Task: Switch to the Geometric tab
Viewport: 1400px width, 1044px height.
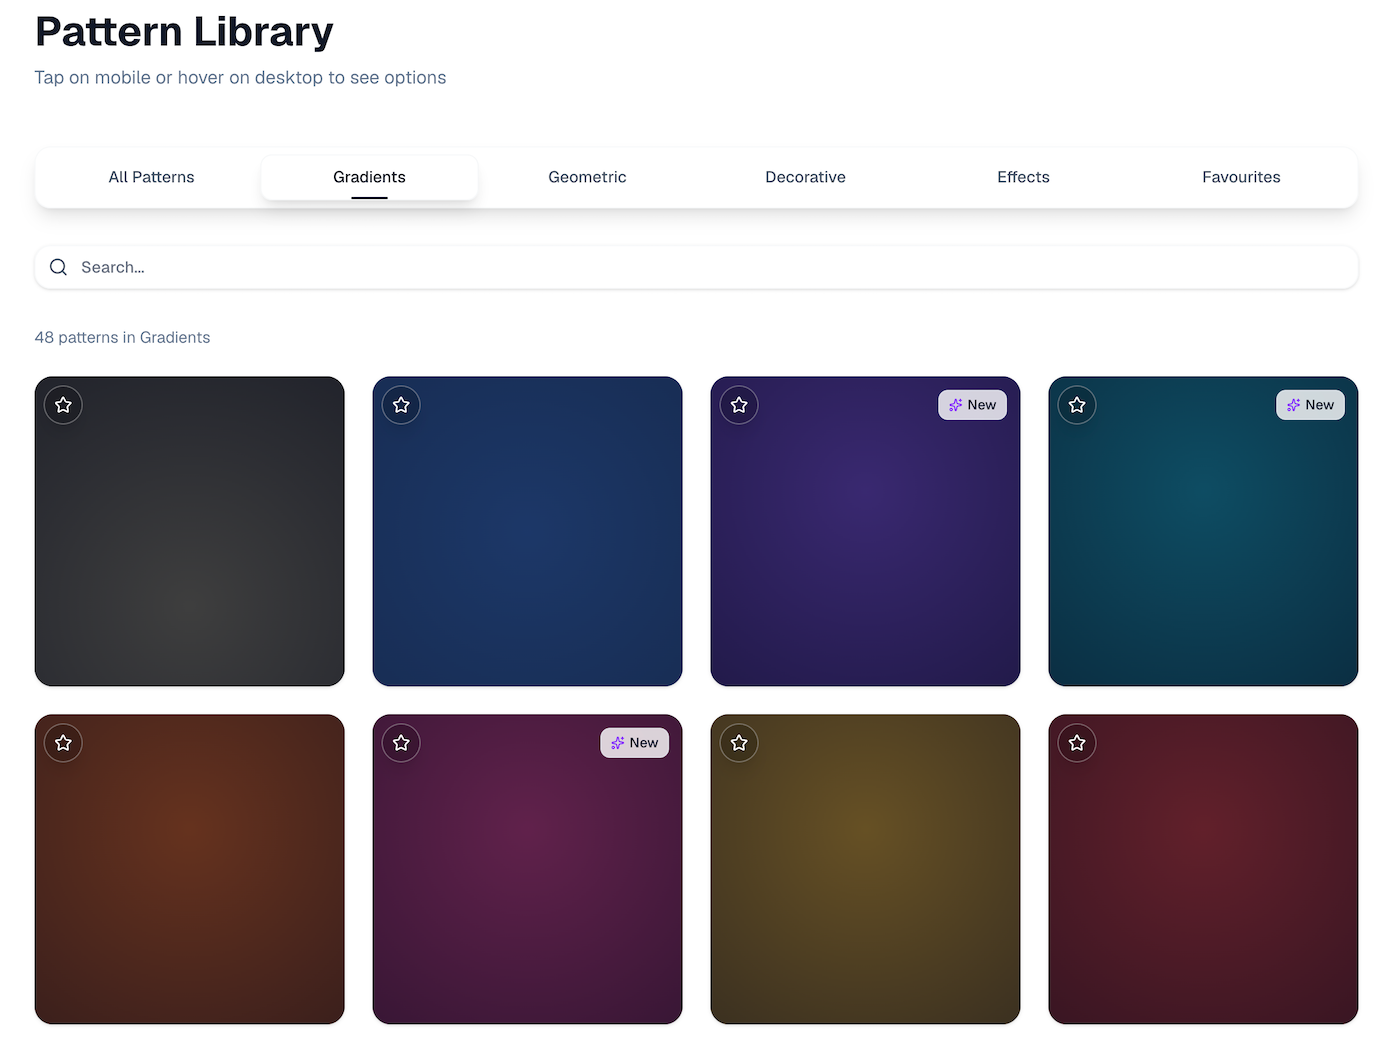Action: [x=587, y=177]
